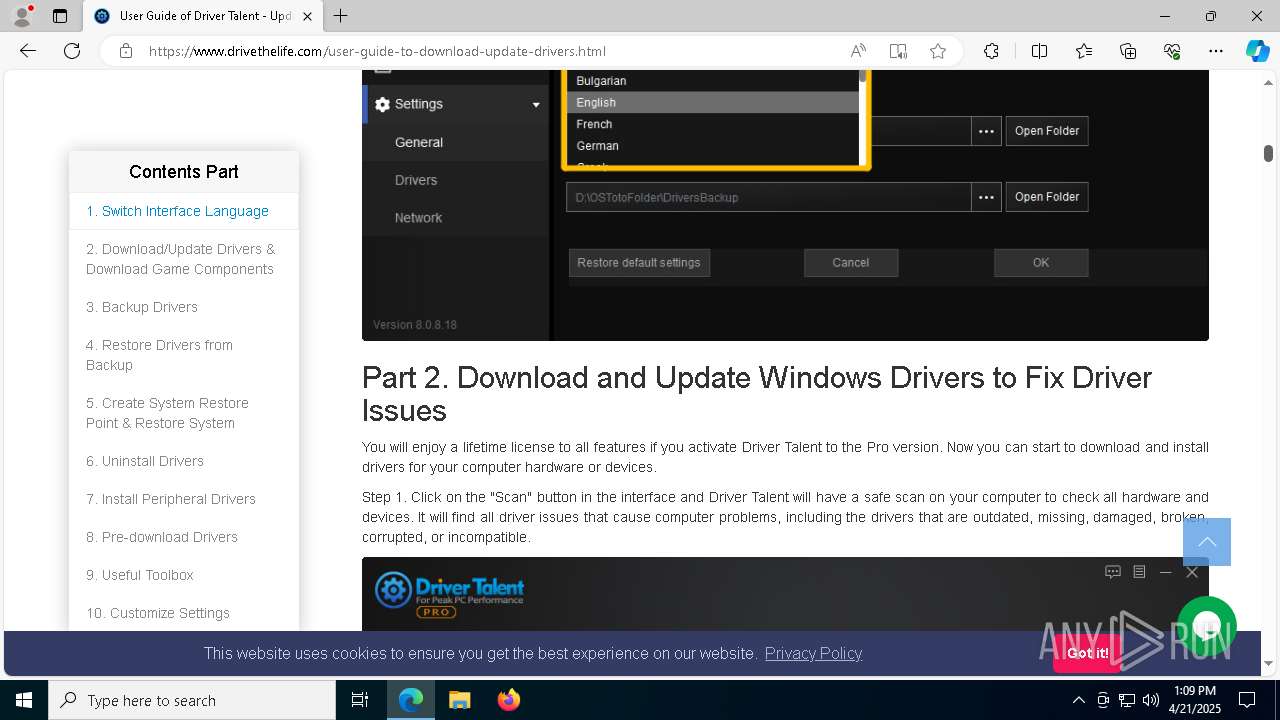Open Browser essentials icon

[x=1172, y=51]
